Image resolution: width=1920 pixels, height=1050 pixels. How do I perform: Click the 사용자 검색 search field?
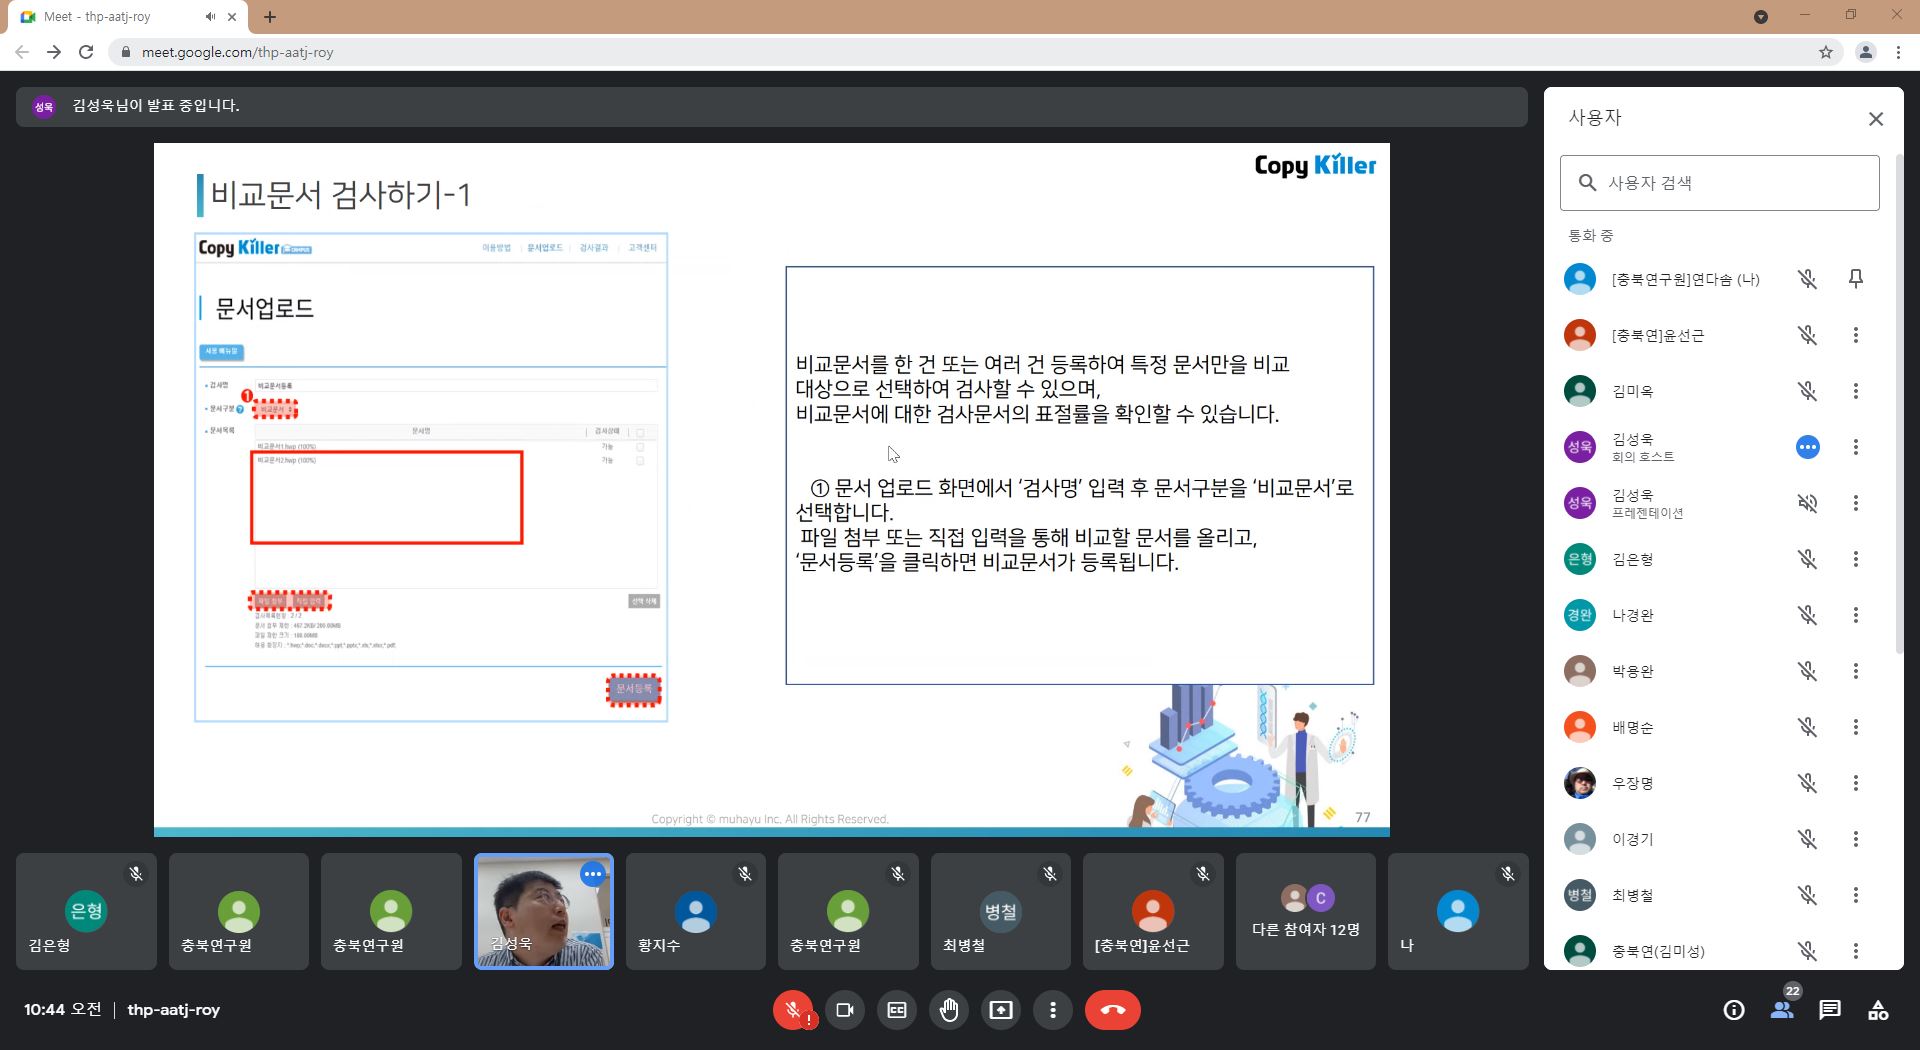(1720, 183)
